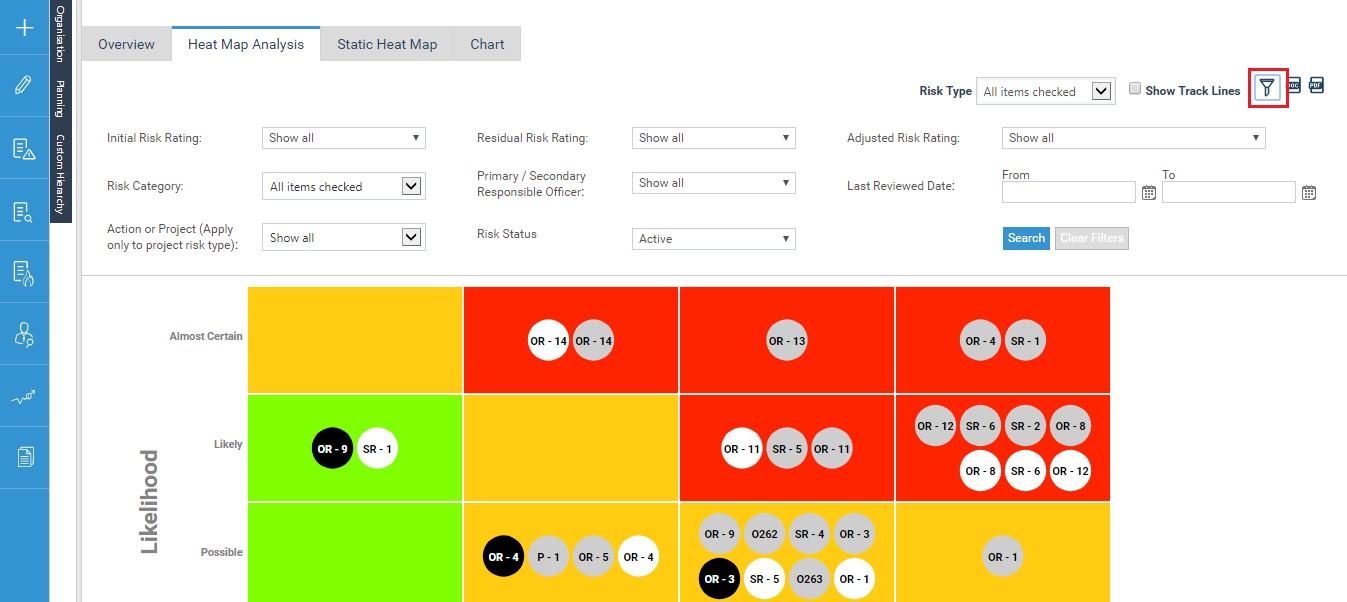Switch to the Overview tab
Image resolution: width=1347 pixels, height=602 pixels.
[x=126, y=44]
